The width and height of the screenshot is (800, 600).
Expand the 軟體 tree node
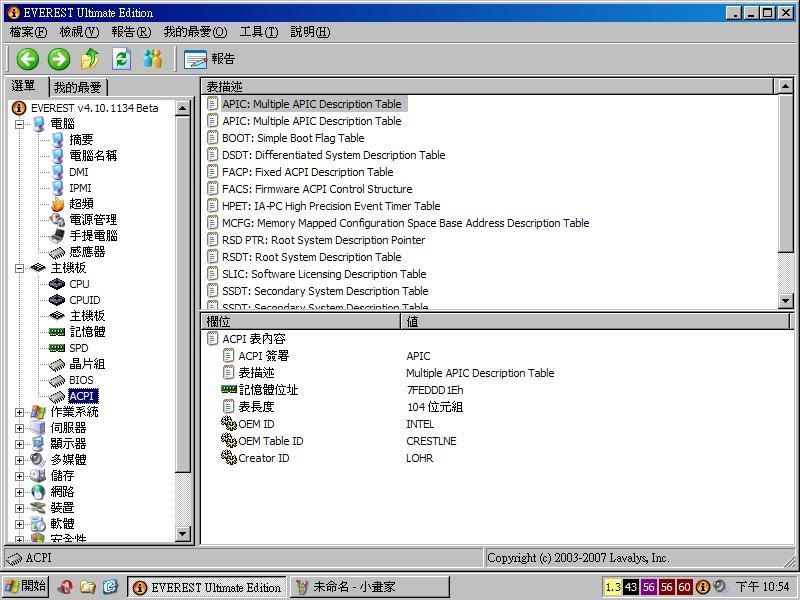[19, 524]
